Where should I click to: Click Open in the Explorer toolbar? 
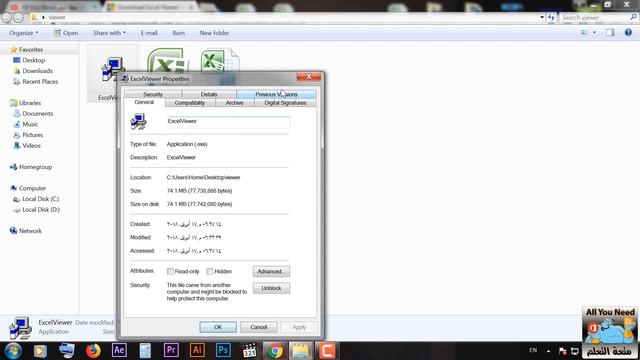point(66,33)
